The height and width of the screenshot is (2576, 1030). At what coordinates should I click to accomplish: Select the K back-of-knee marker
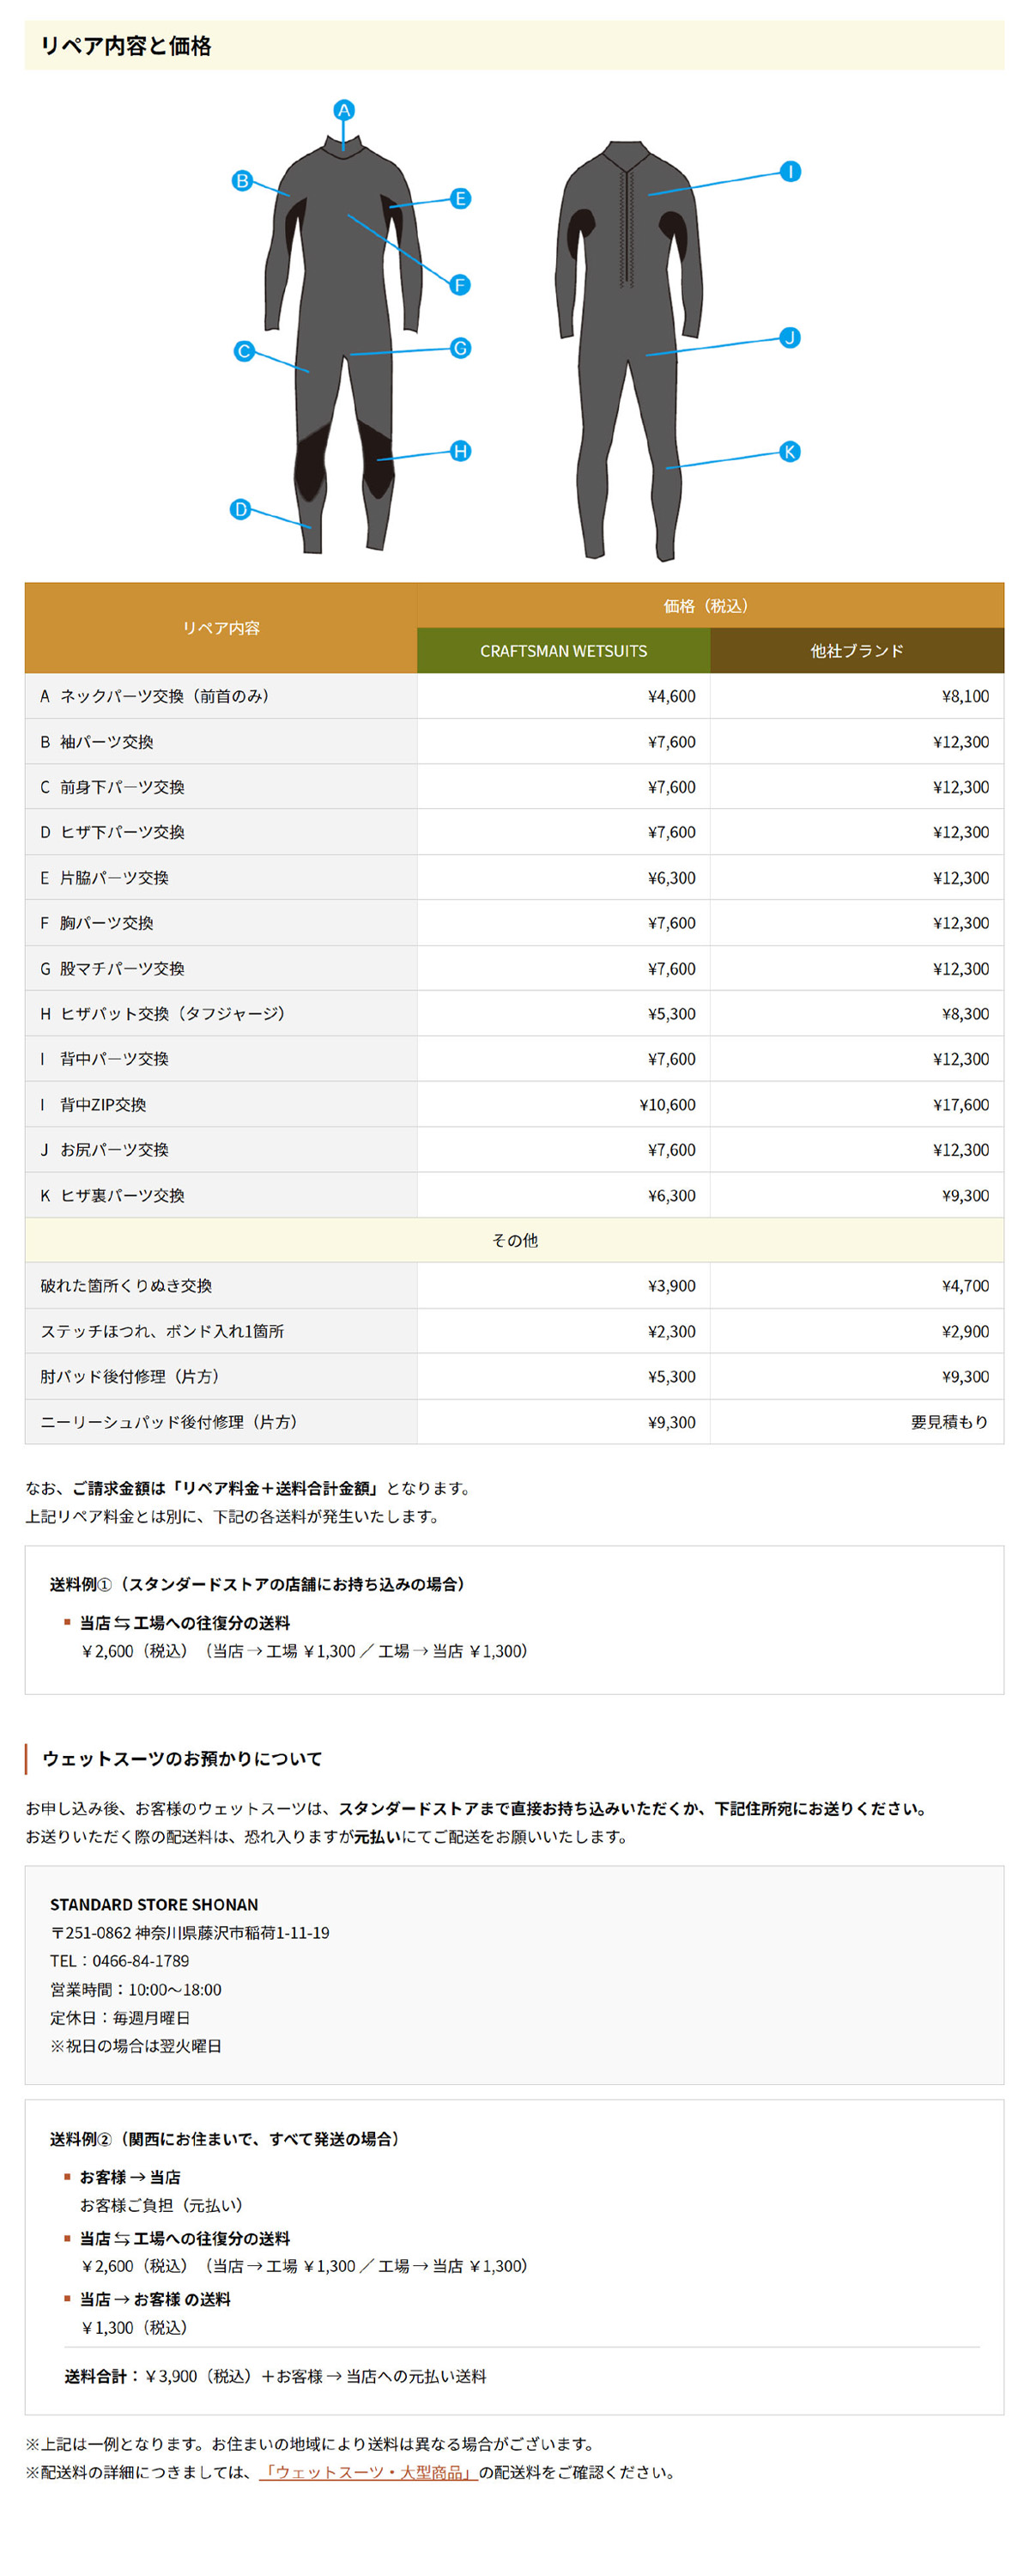(790, 452)
